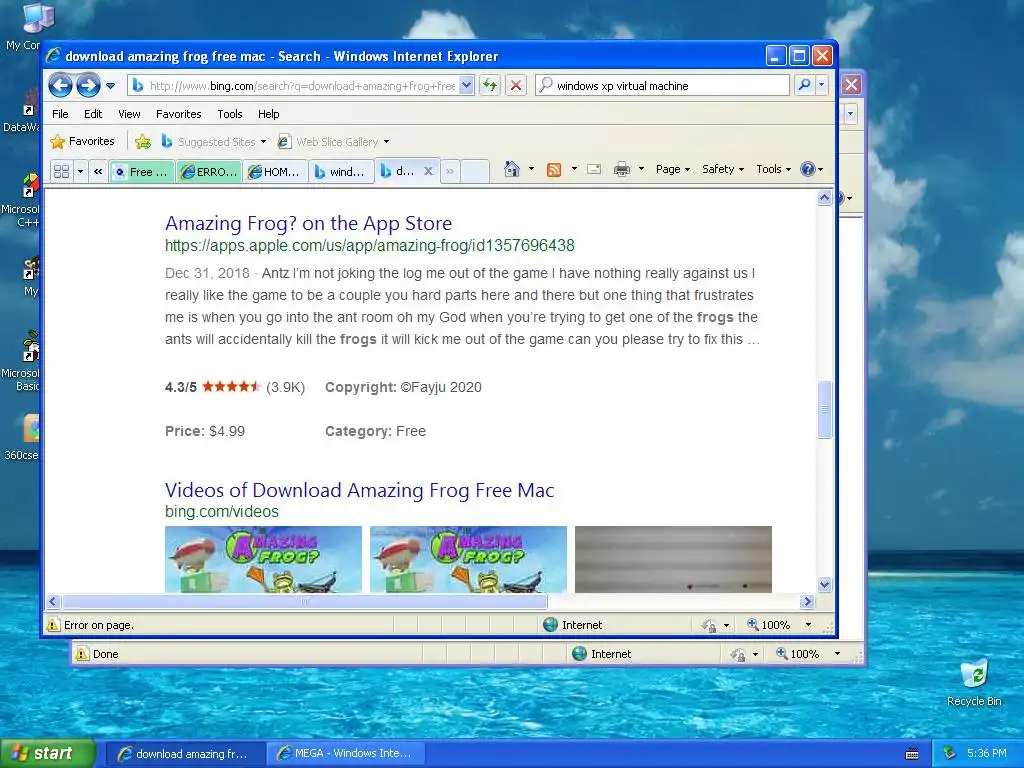Image resolution: width=1024 pixels, height=768 pixels.
Task: Open 'Videos of Download Amazing Frog Free Mac'
Action: 359,490
